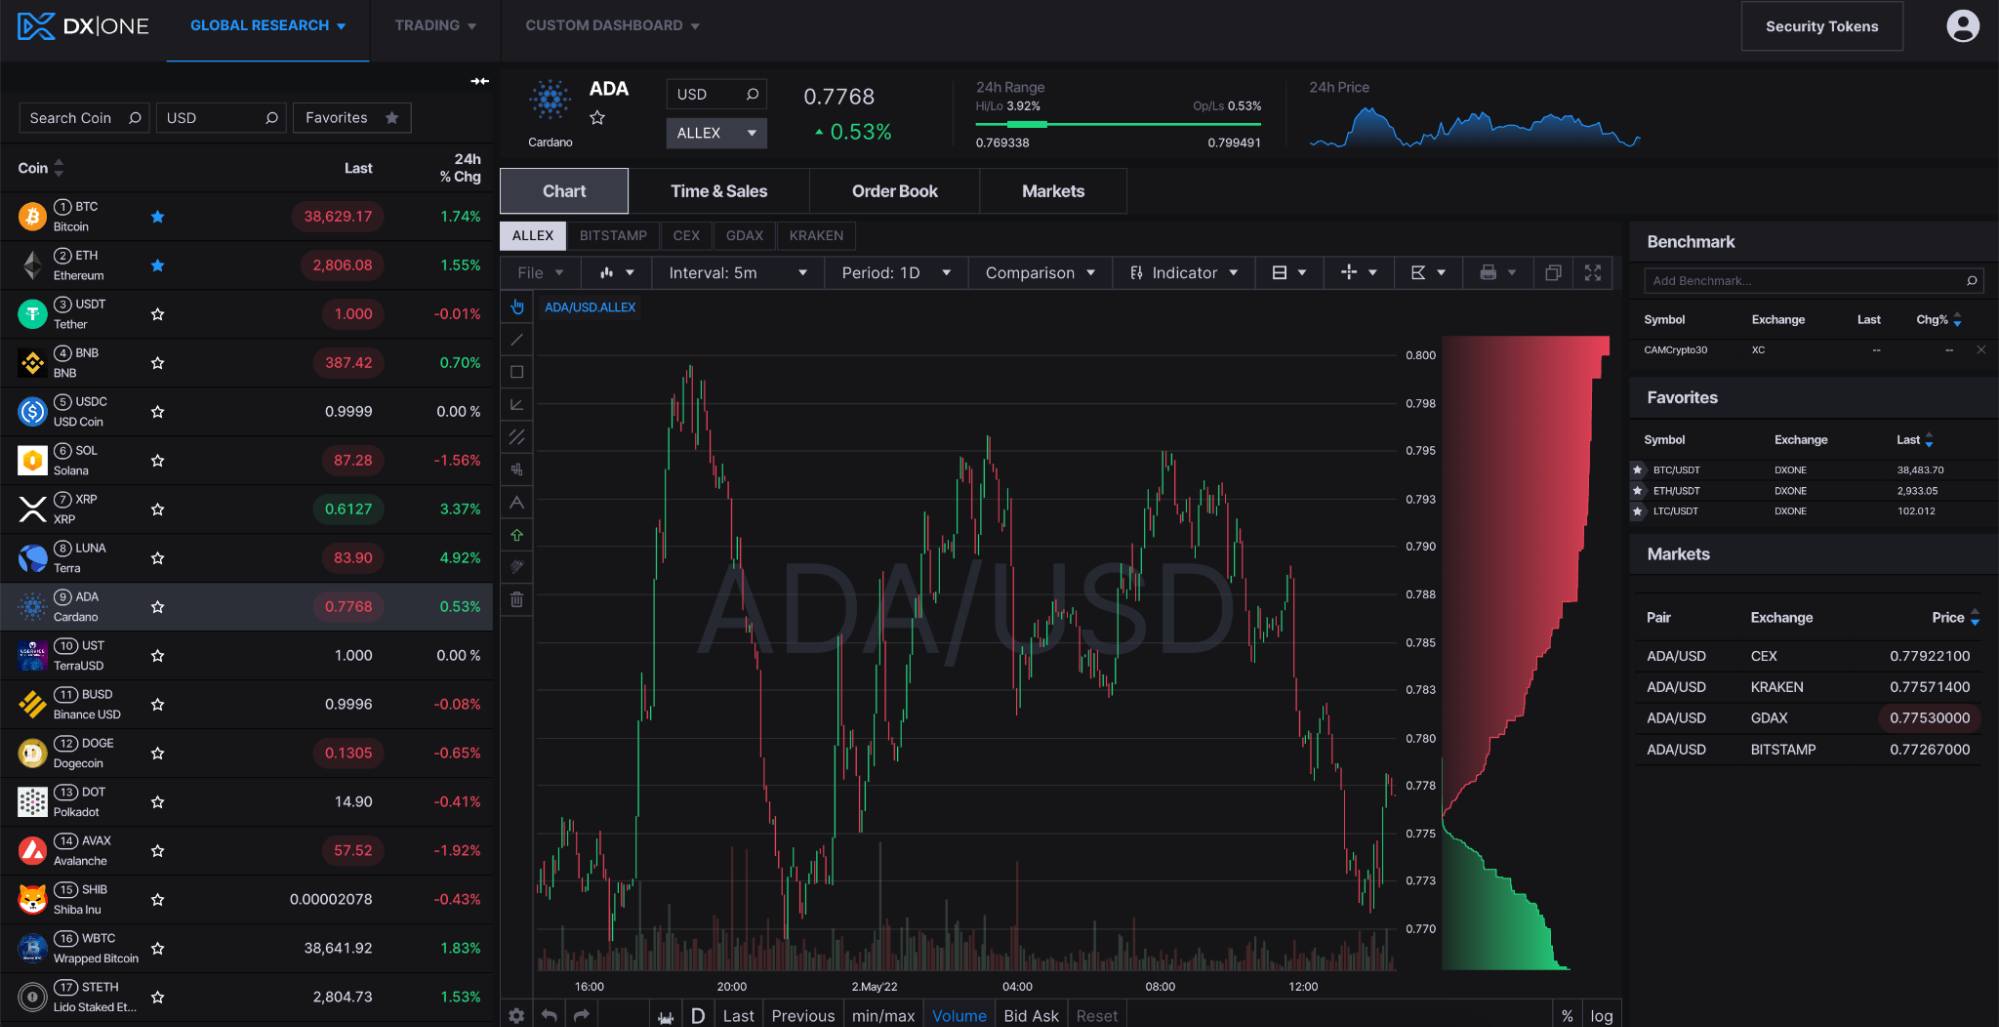Select the rectangle shape drawing tool
This screenshot has height=1027, width=1999.
[517, 372]
